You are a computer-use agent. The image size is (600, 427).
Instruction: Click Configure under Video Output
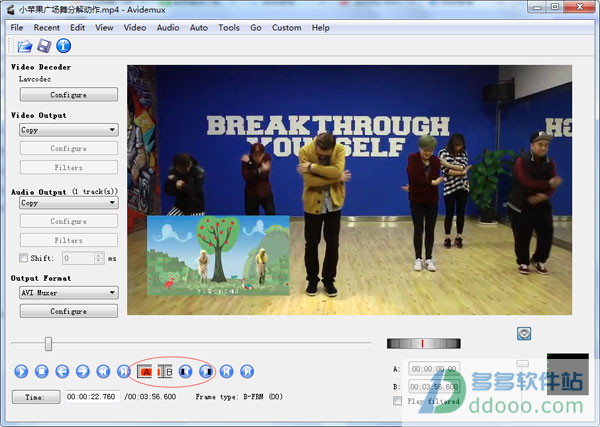[x=69, y=148]
